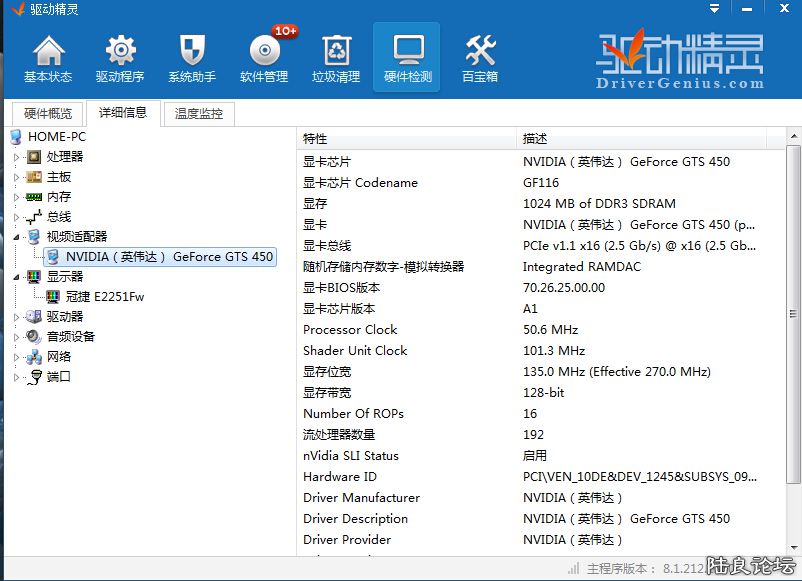Click the details list vertical scrollbar
Image resolution: width=802 pixels, height=581 pixels.
[793, 300]
